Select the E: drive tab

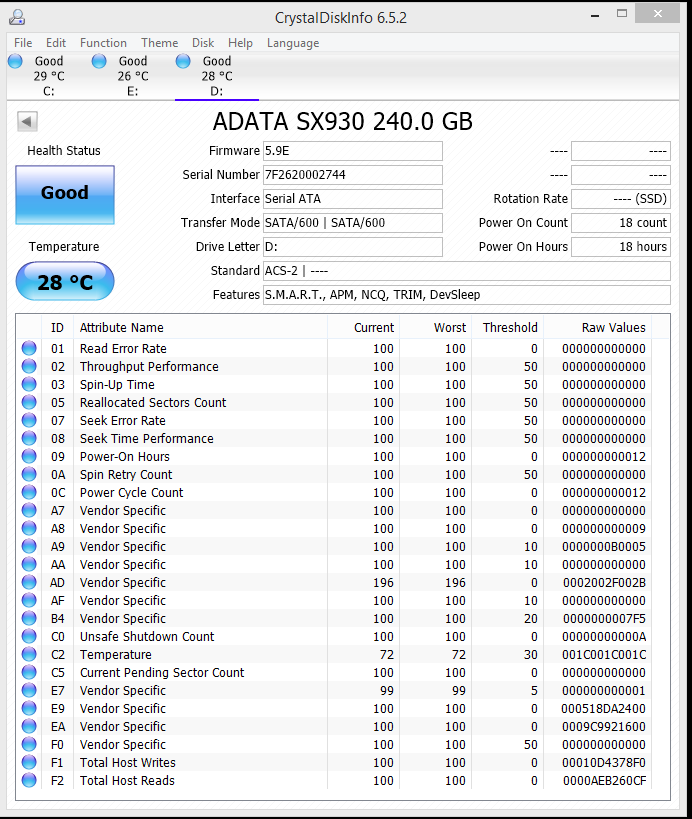point(133,76)
